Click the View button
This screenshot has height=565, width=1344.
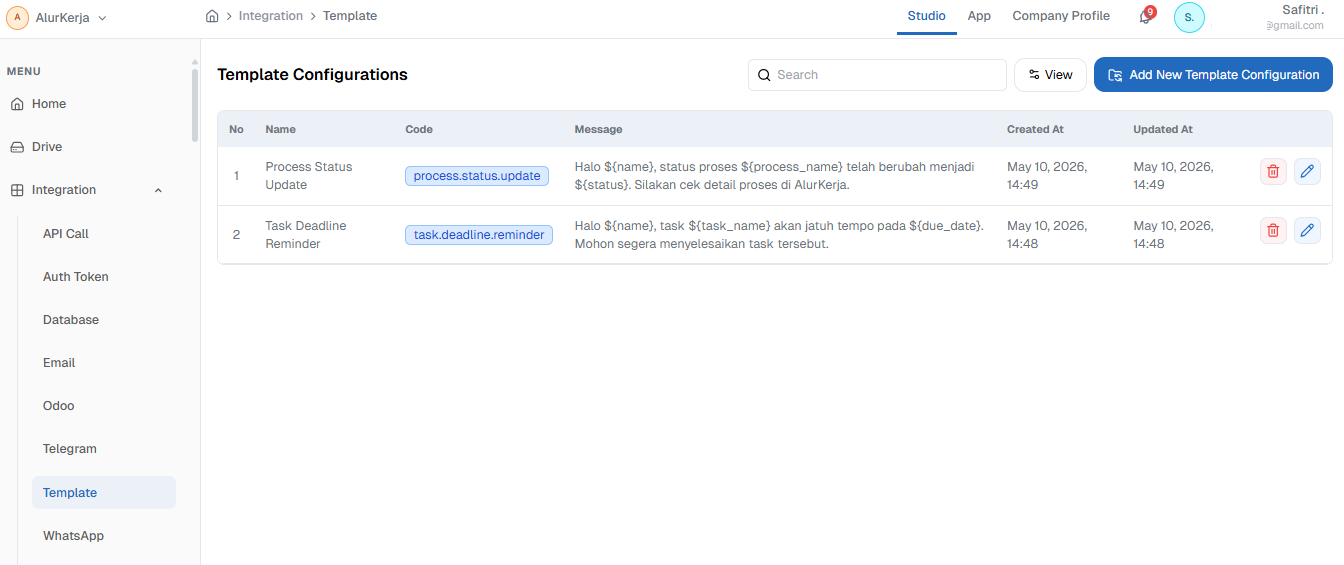pos(1050,75)
